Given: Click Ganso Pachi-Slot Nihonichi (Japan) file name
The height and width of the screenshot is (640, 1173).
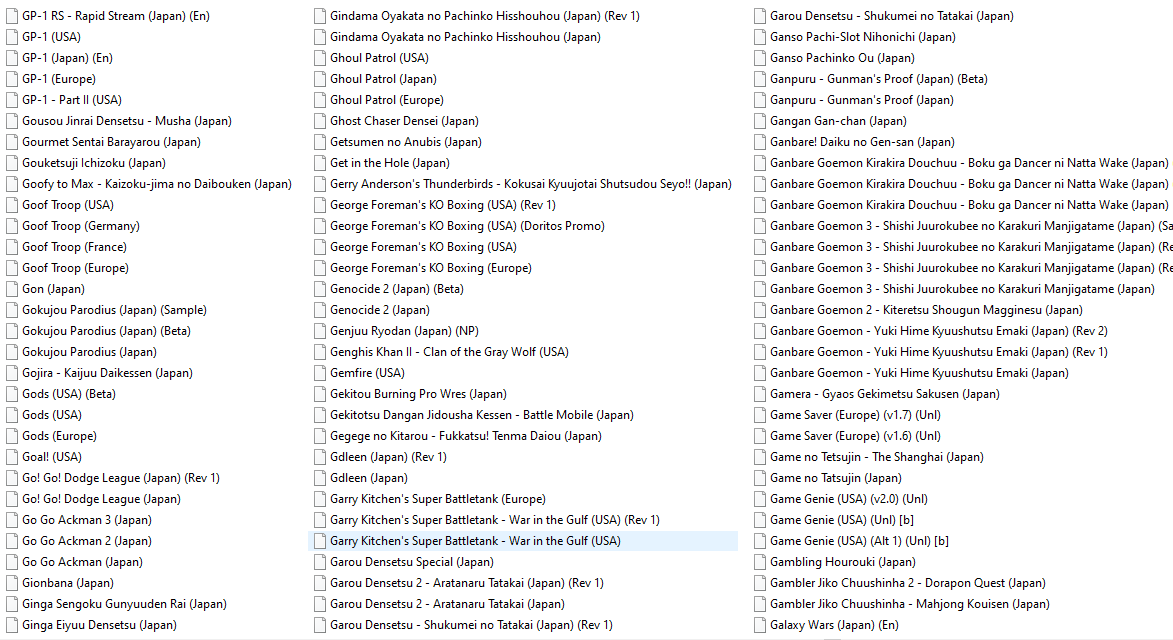Looking at the screenshot, I should coord(863,37).
